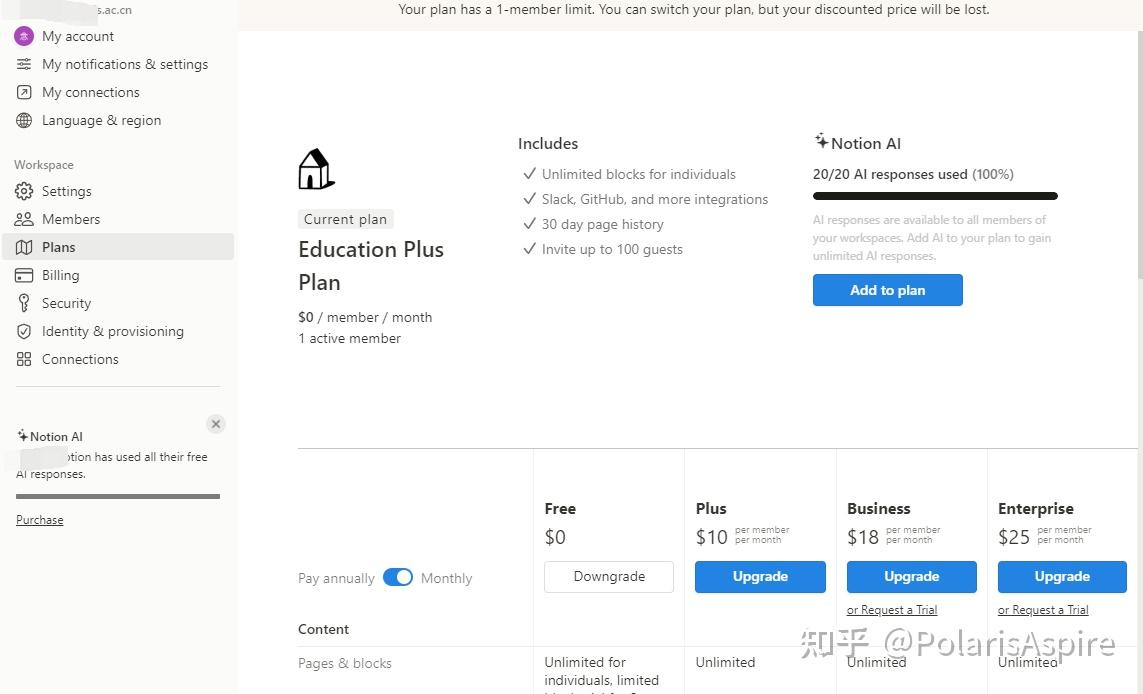The width and height of the screenshot is (1143, 694).
Task: Downgrade to the Free plan
Action: point(608,577)
